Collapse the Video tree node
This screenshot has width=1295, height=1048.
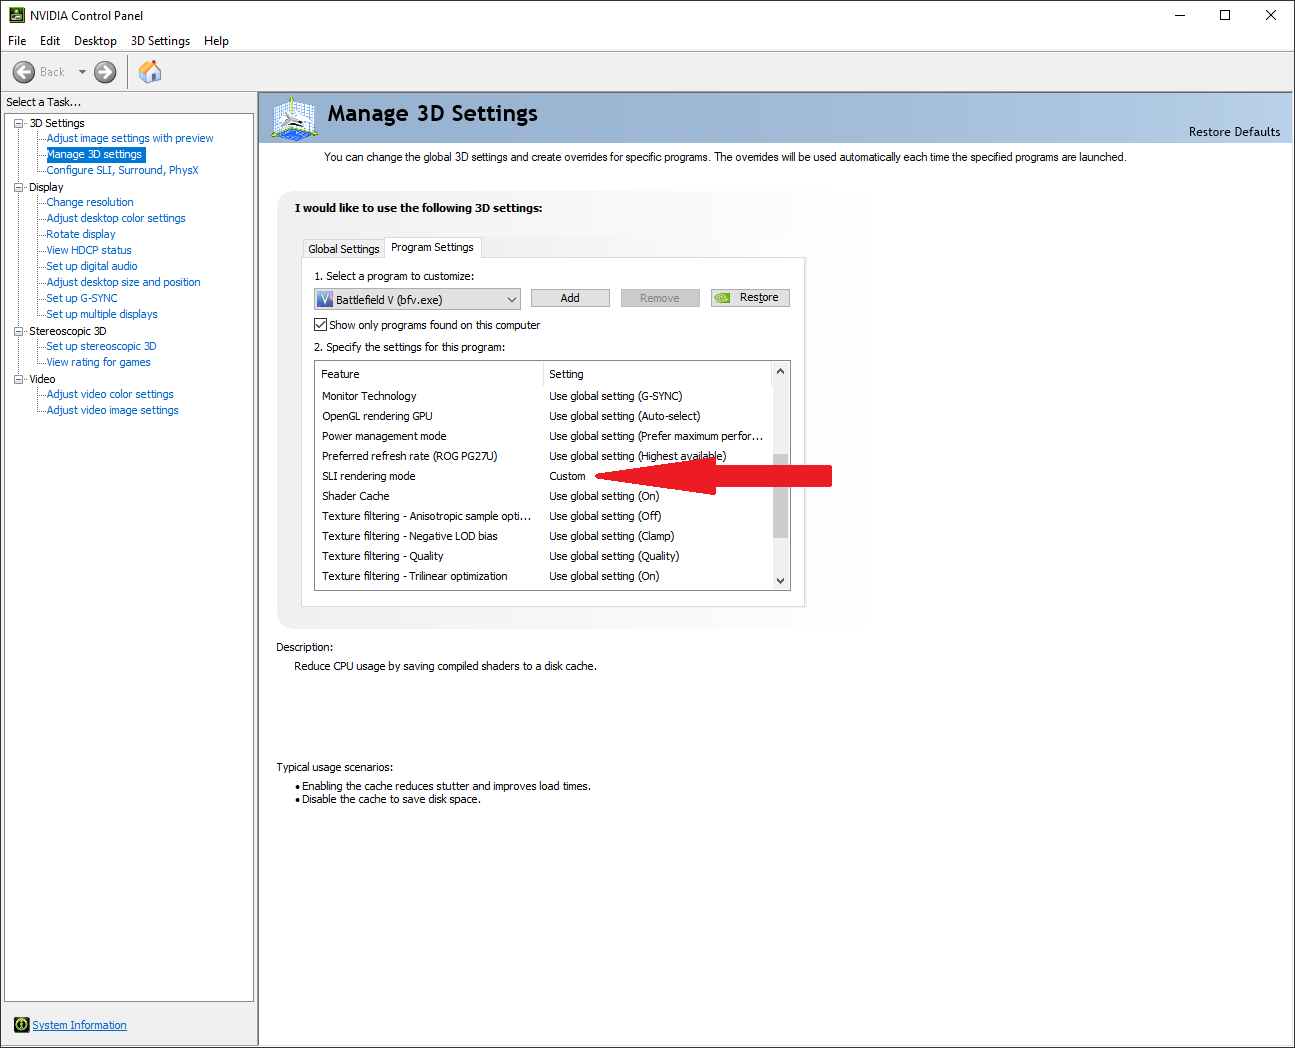click(x=19, y=379)
